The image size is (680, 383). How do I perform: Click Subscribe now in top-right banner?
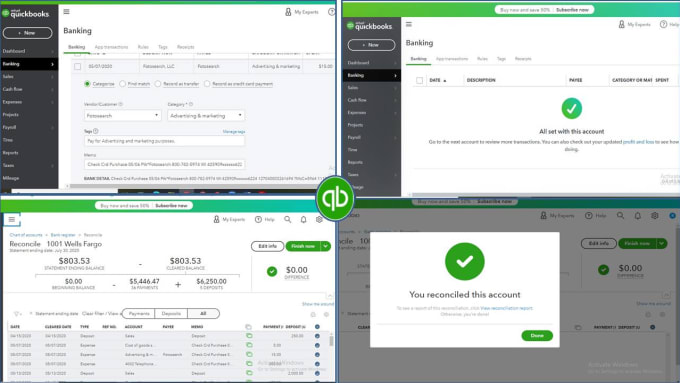[x=572, y=10]
